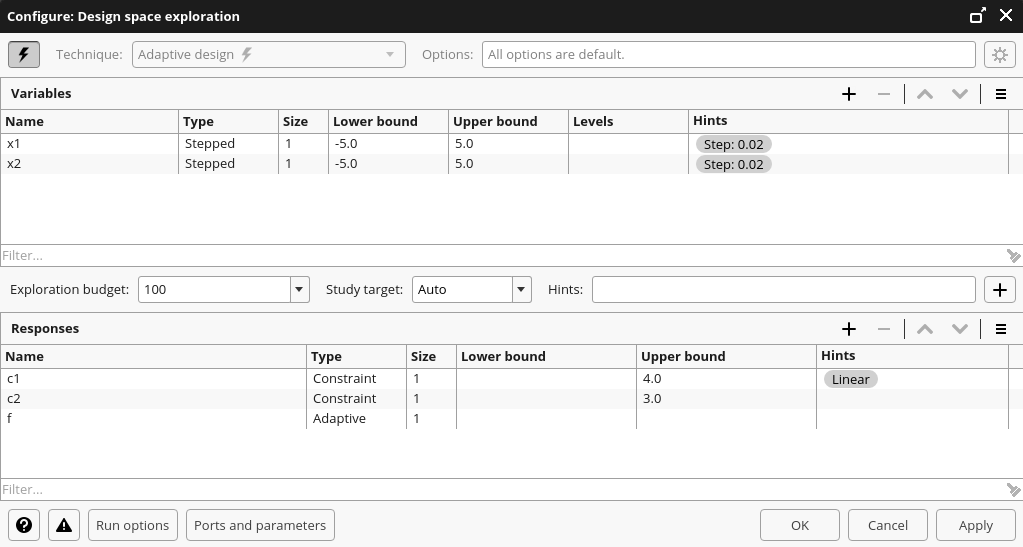This screenshot has height=547, width=1023.
Task: Click the study Hints input field
Action: pos(784,289)
